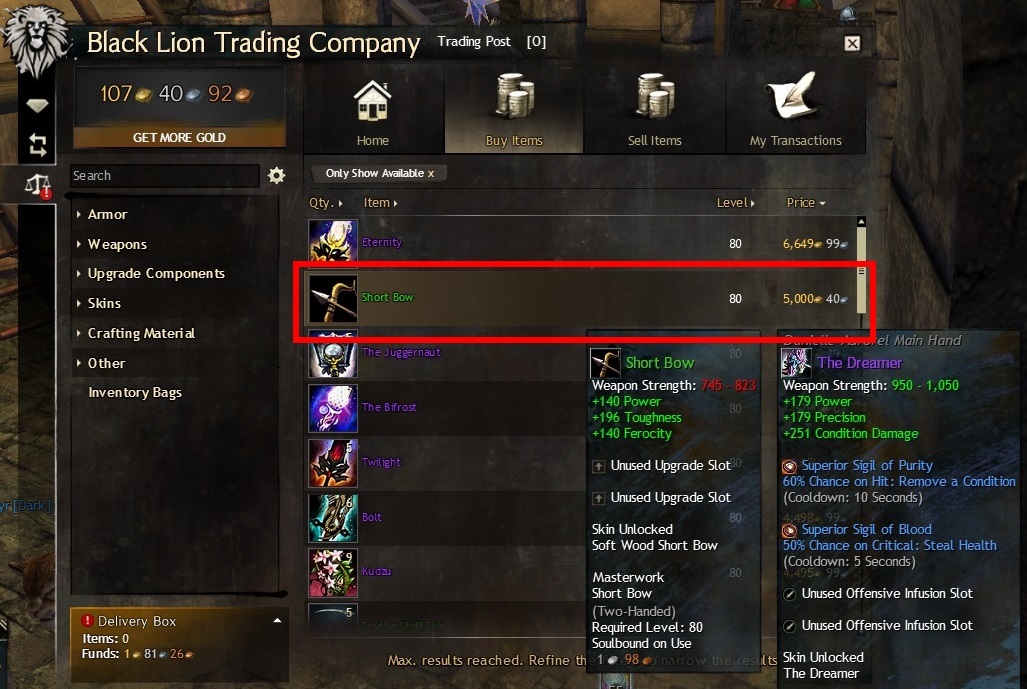Open the currency exchange arrows icon
Screen dimensions: 1027x689
point(37,145)
